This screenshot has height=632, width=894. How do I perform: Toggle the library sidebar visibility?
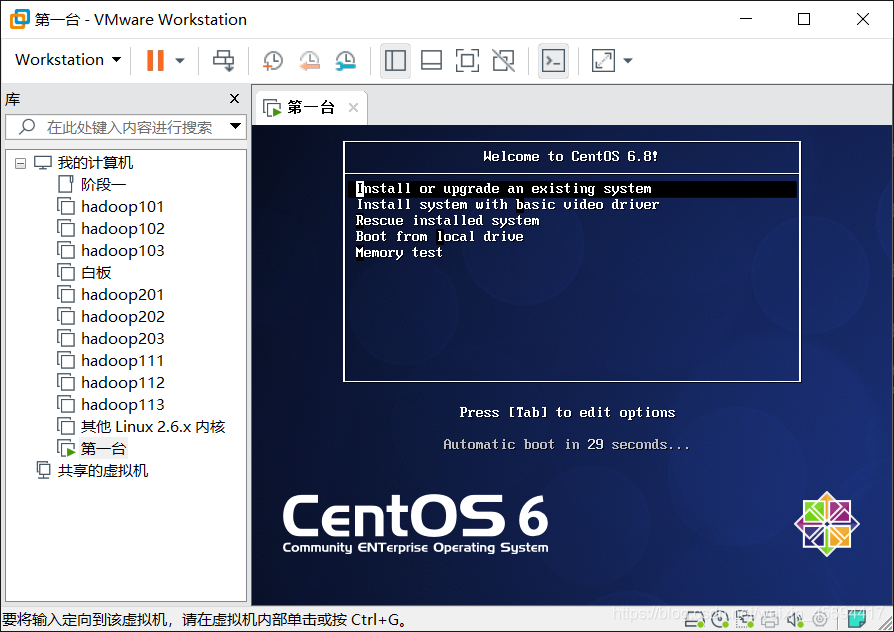click(x=395, y=60)
